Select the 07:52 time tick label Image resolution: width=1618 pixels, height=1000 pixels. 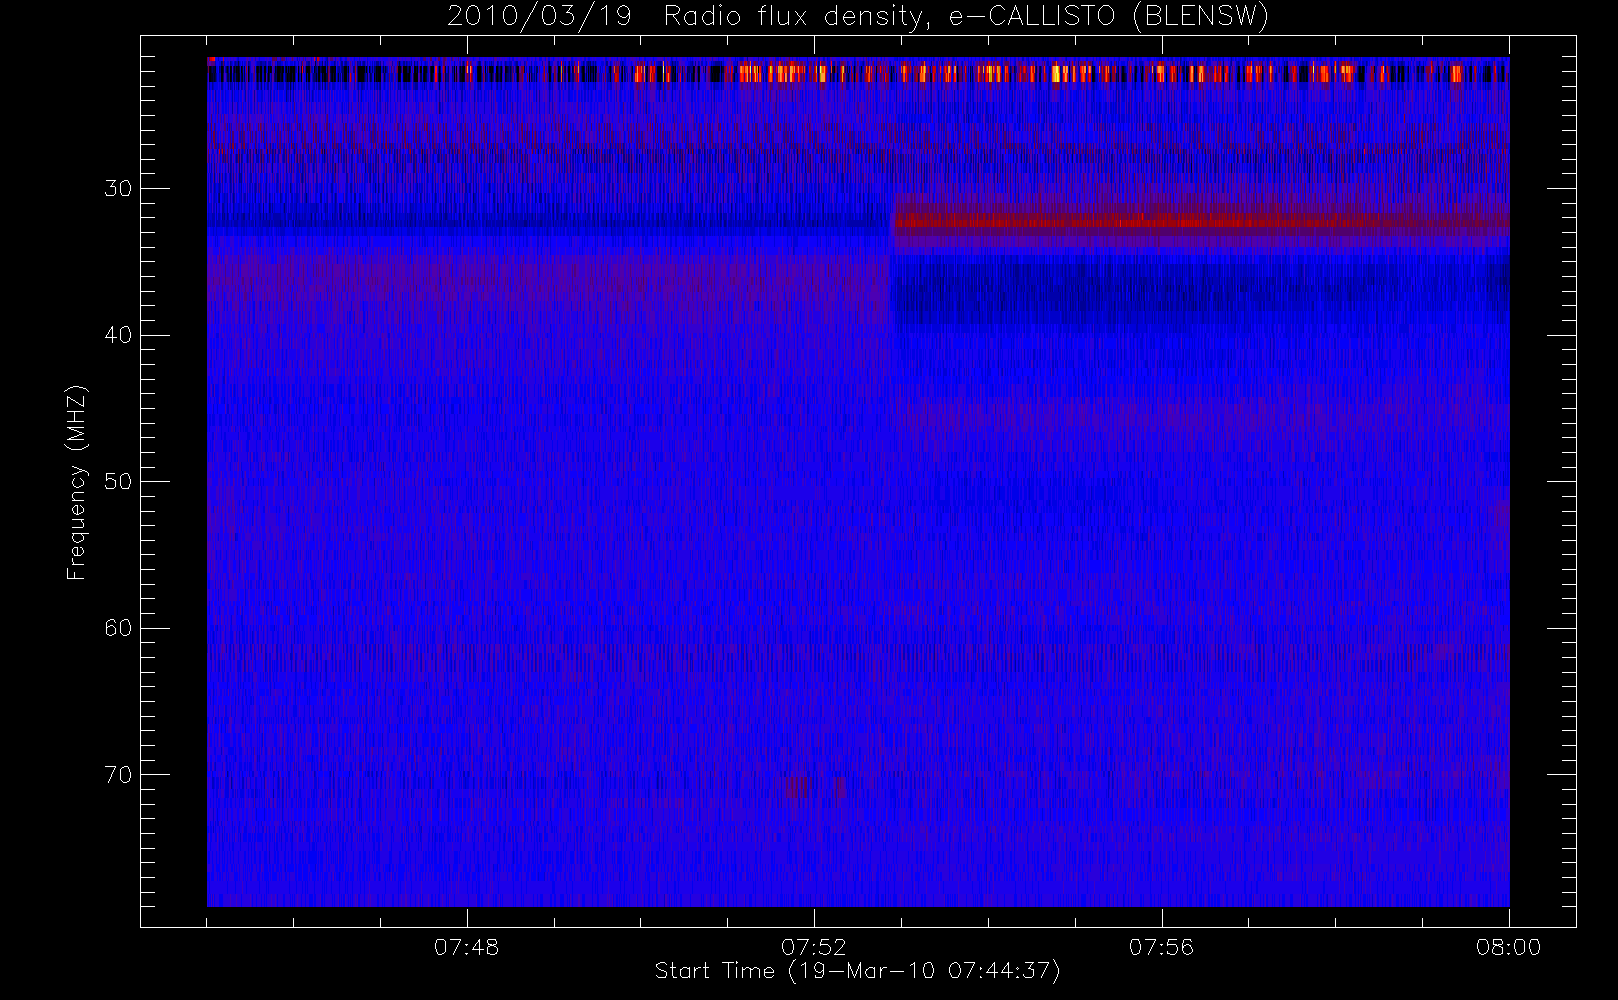(814, 947)
